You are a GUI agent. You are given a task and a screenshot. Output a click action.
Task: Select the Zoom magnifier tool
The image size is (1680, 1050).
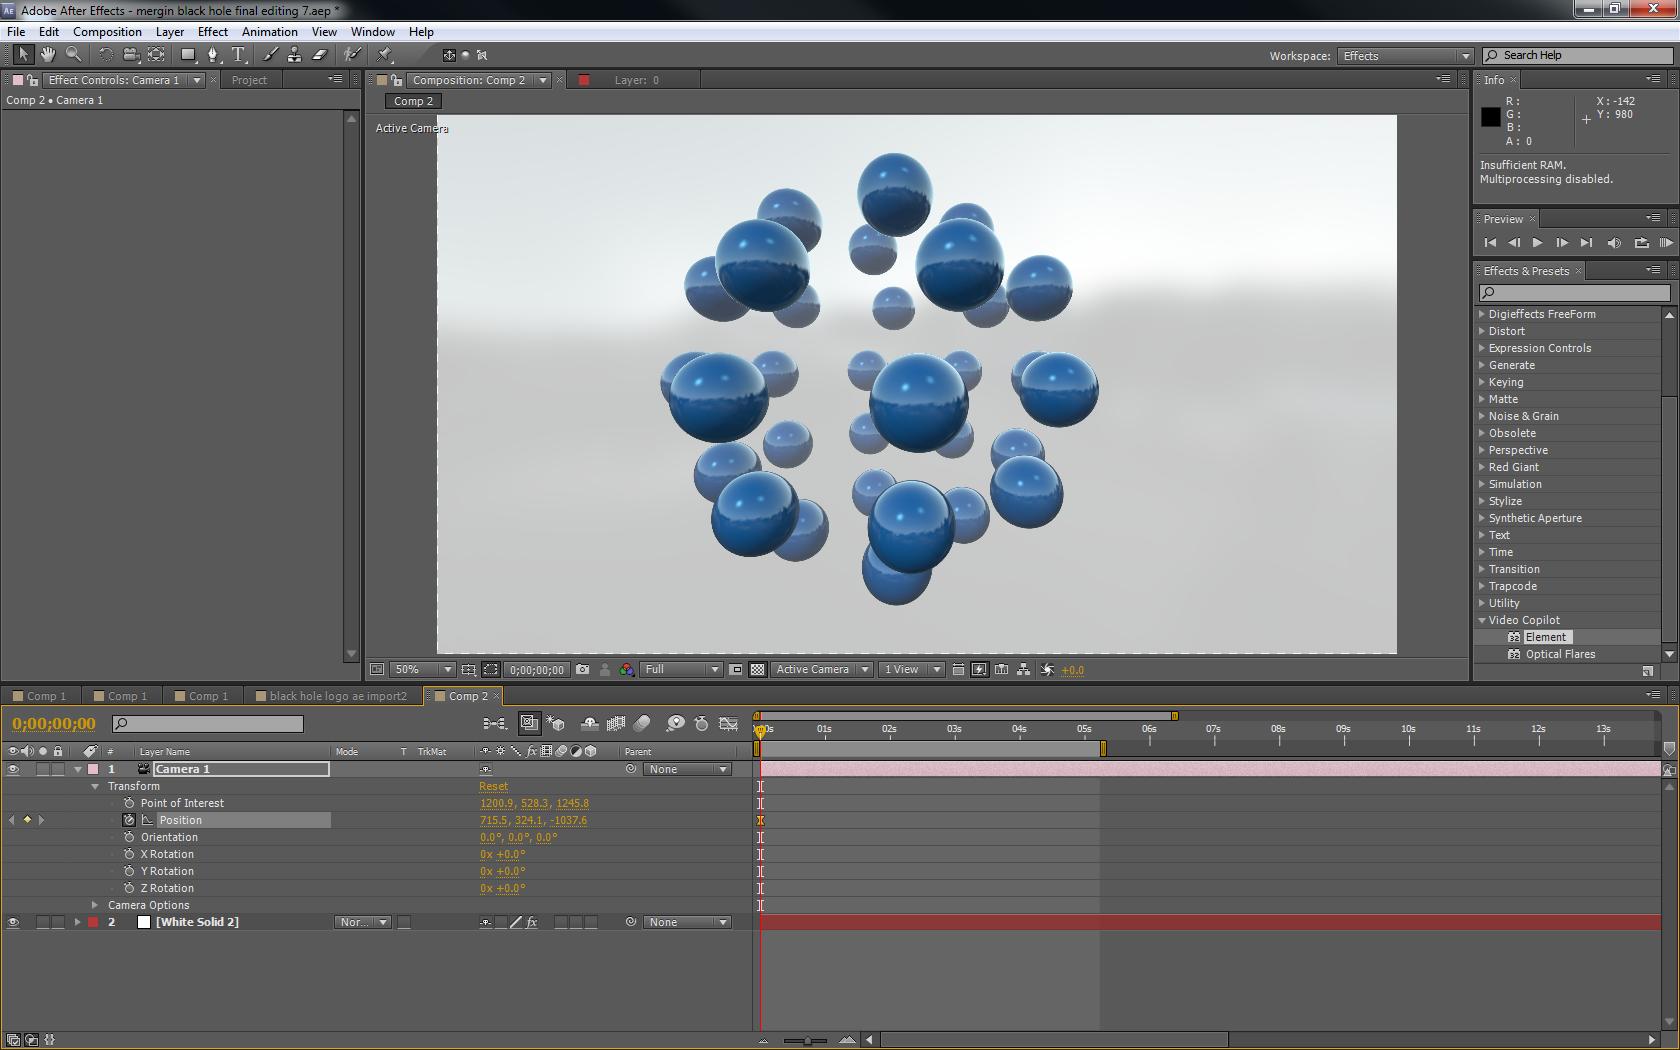coord(73,54)
